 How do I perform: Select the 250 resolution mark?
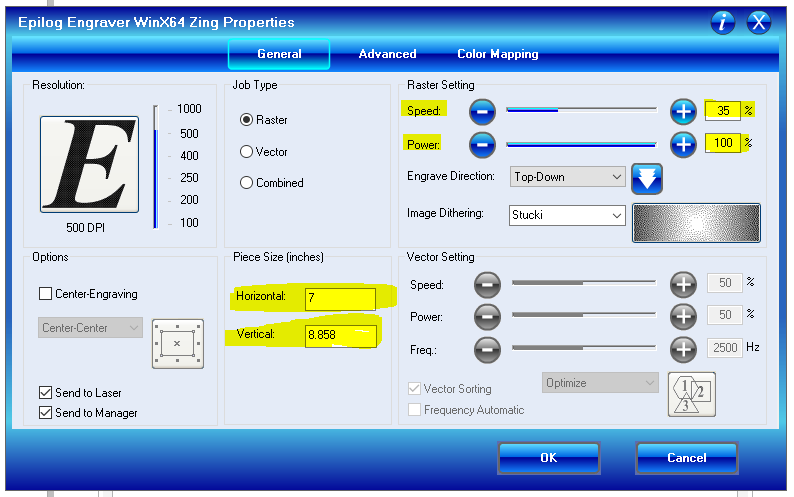point(189,178)
